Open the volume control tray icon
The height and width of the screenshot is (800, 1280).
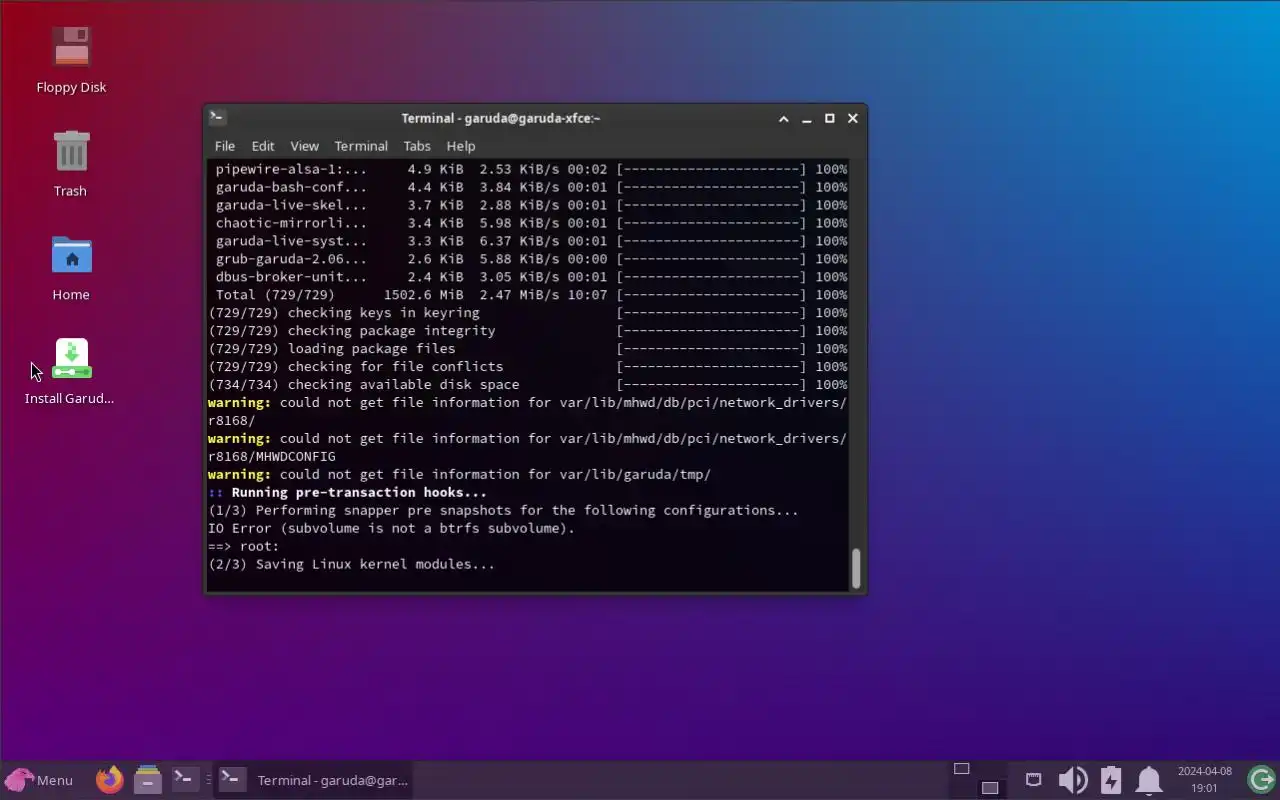tap(1072, 779)
